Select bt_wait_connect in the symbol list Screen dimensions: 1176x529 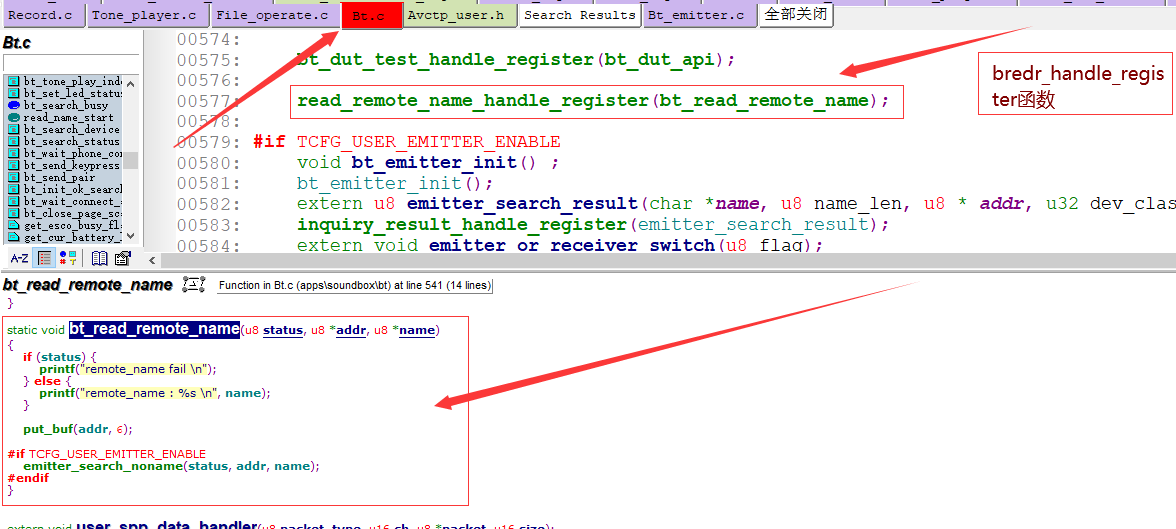(x=73, y=201)
